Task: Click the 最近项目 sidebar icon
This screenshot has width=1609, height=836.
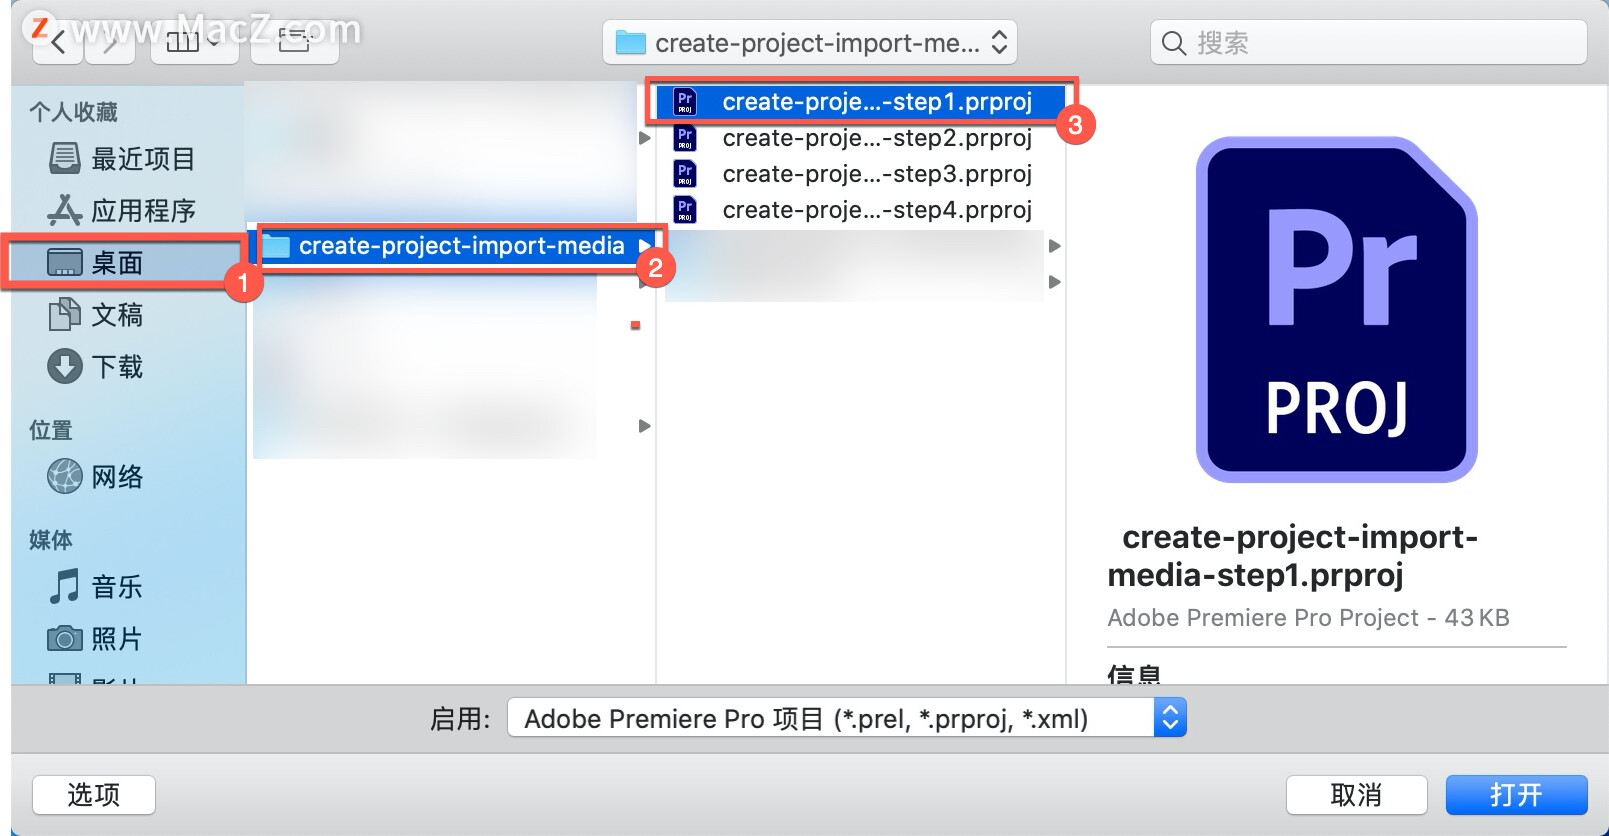Action: (65, 158)
